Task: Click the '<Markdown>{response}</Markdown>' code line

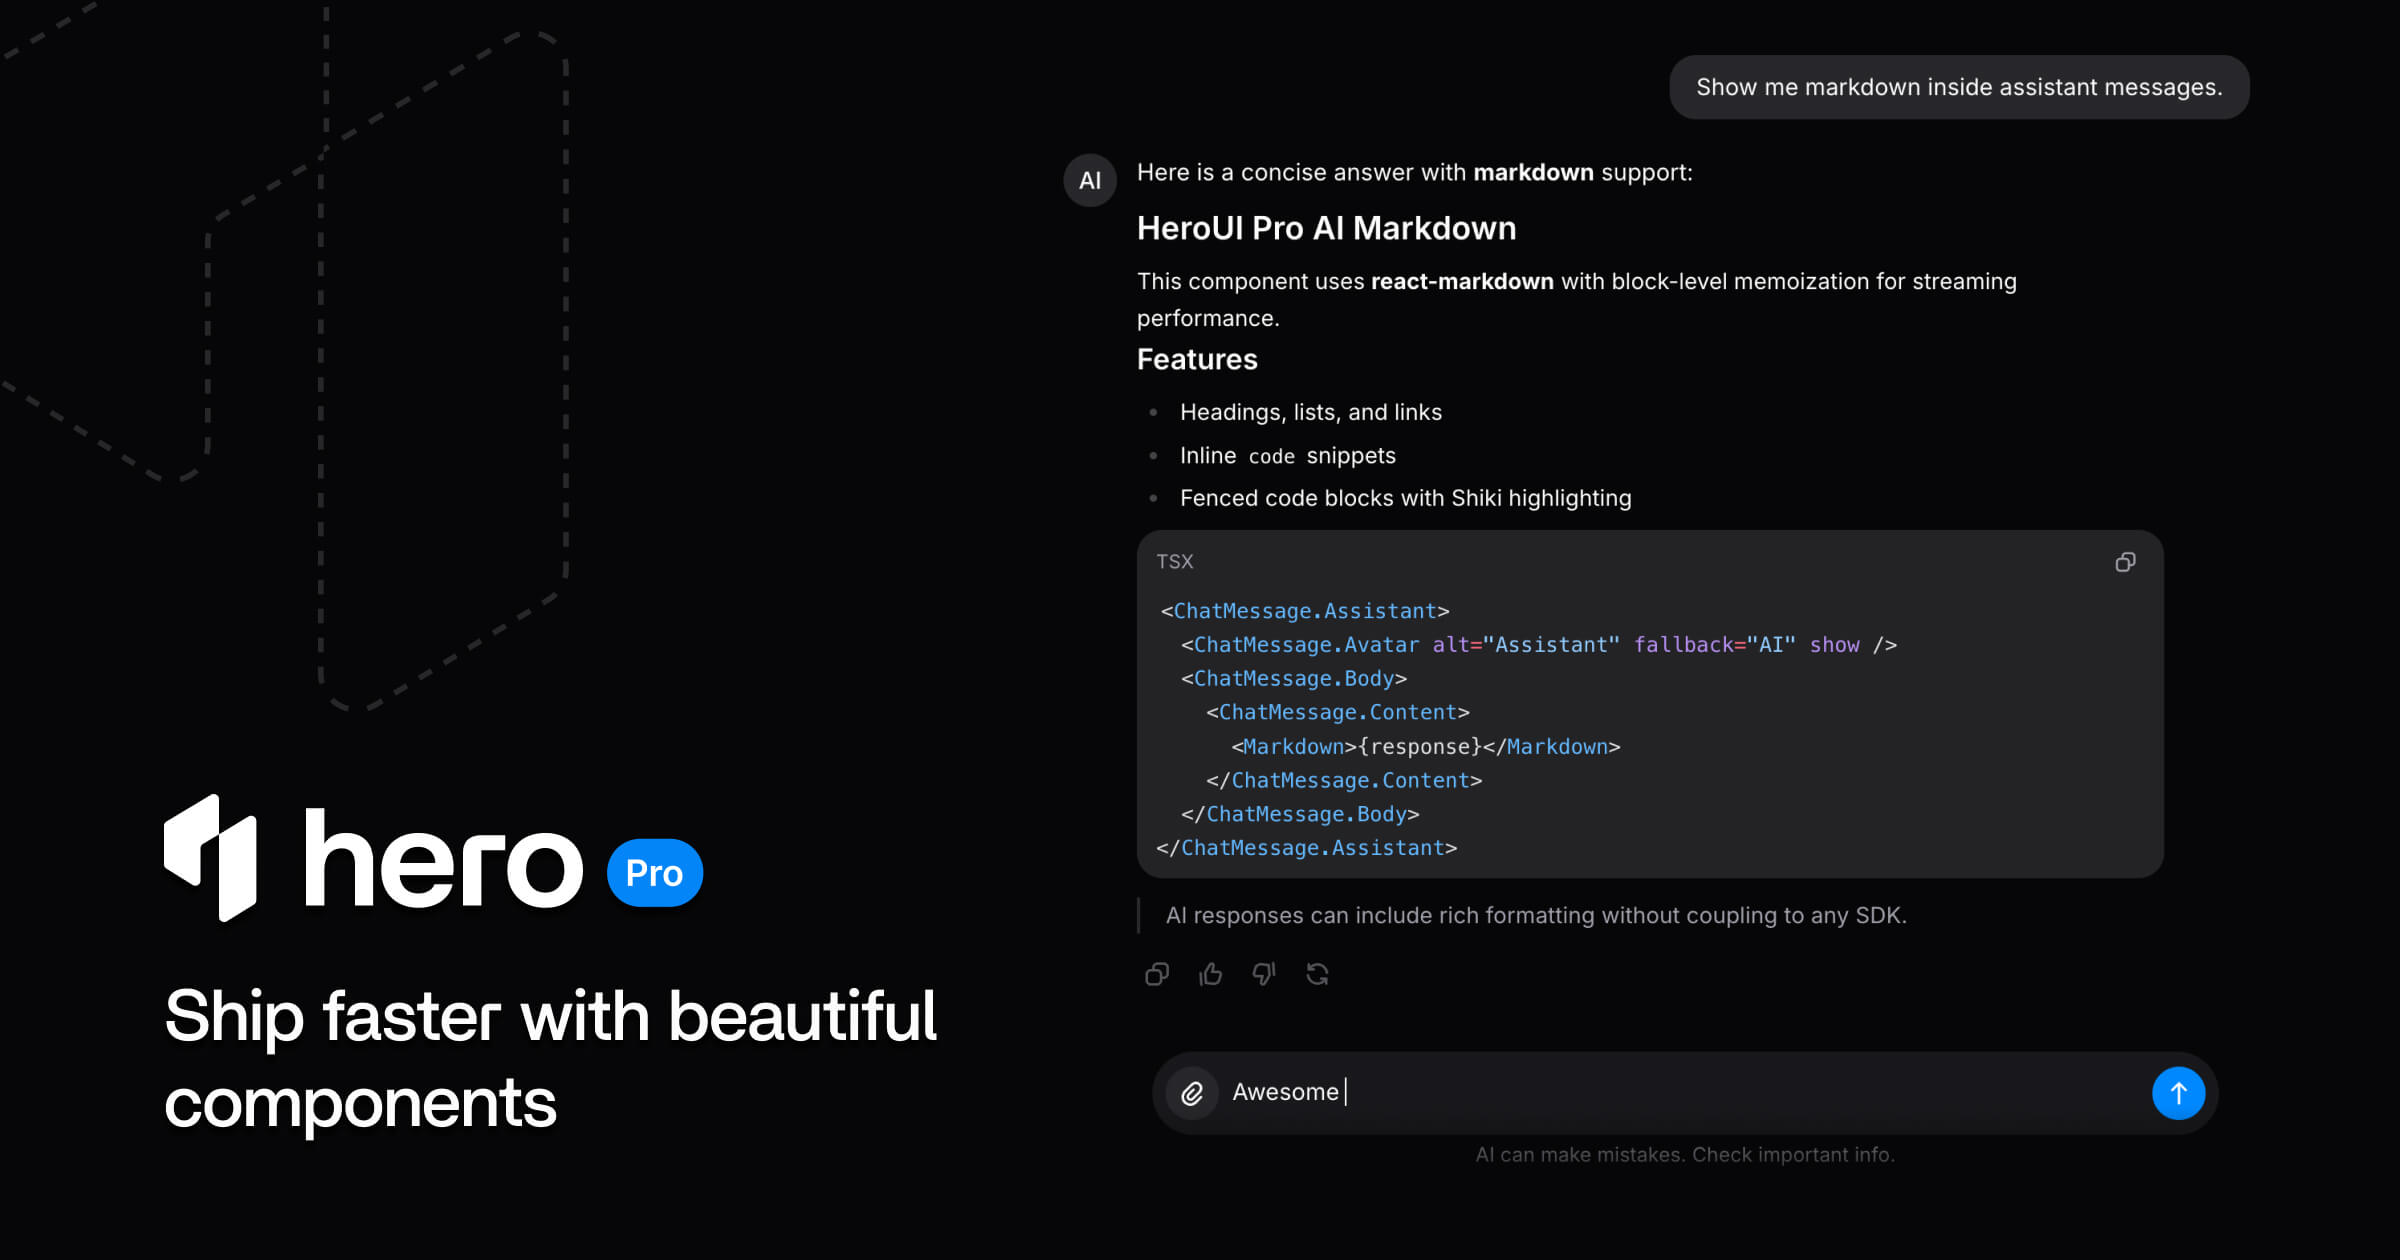Action: click(1425, 747)
